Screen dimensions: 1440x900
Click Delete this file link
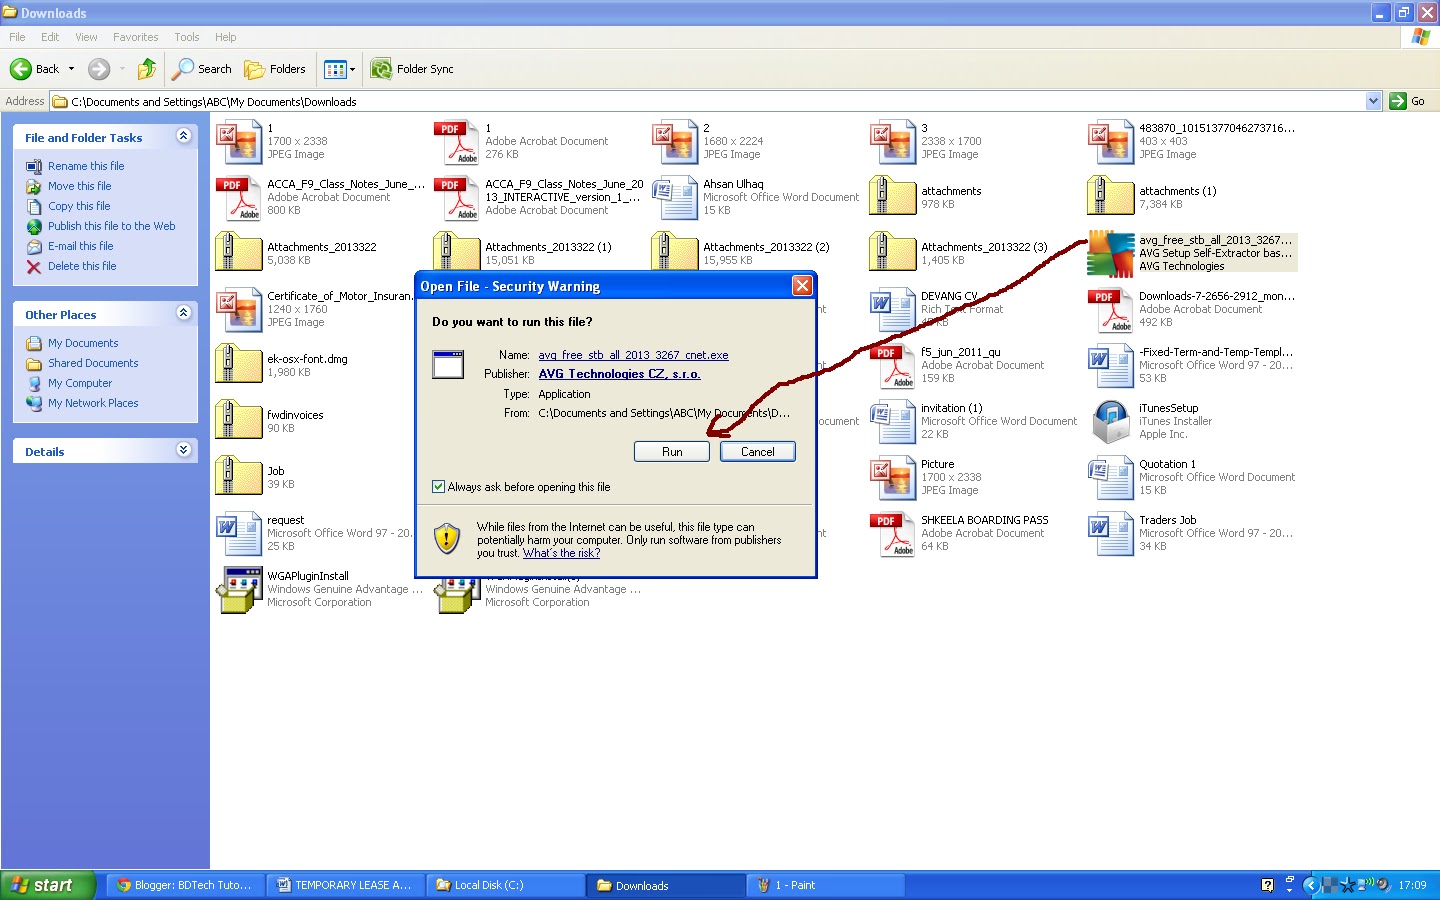point(82,266)
